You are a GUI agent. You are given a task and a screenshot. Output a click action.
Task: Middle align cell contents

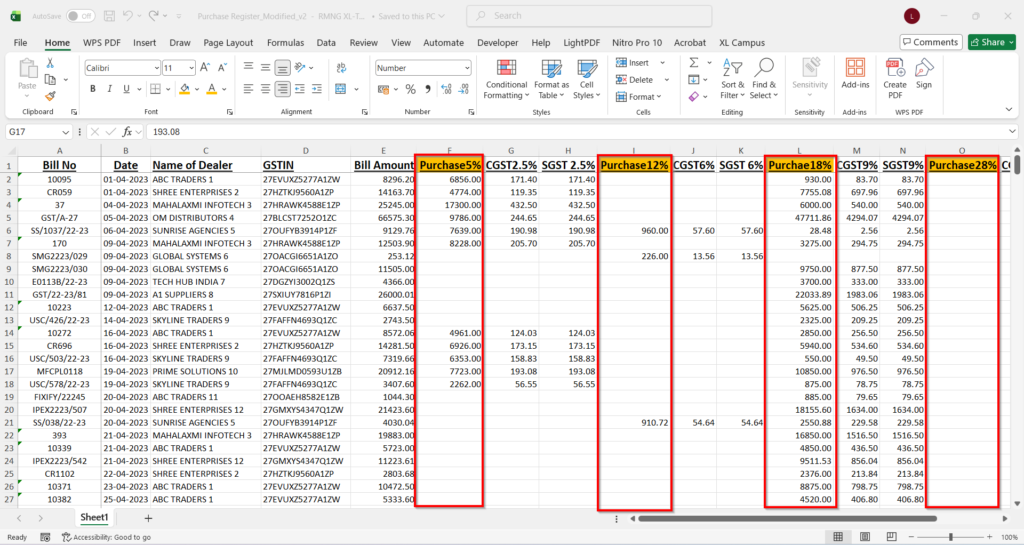pyautogui.click(x=265, y=67)
